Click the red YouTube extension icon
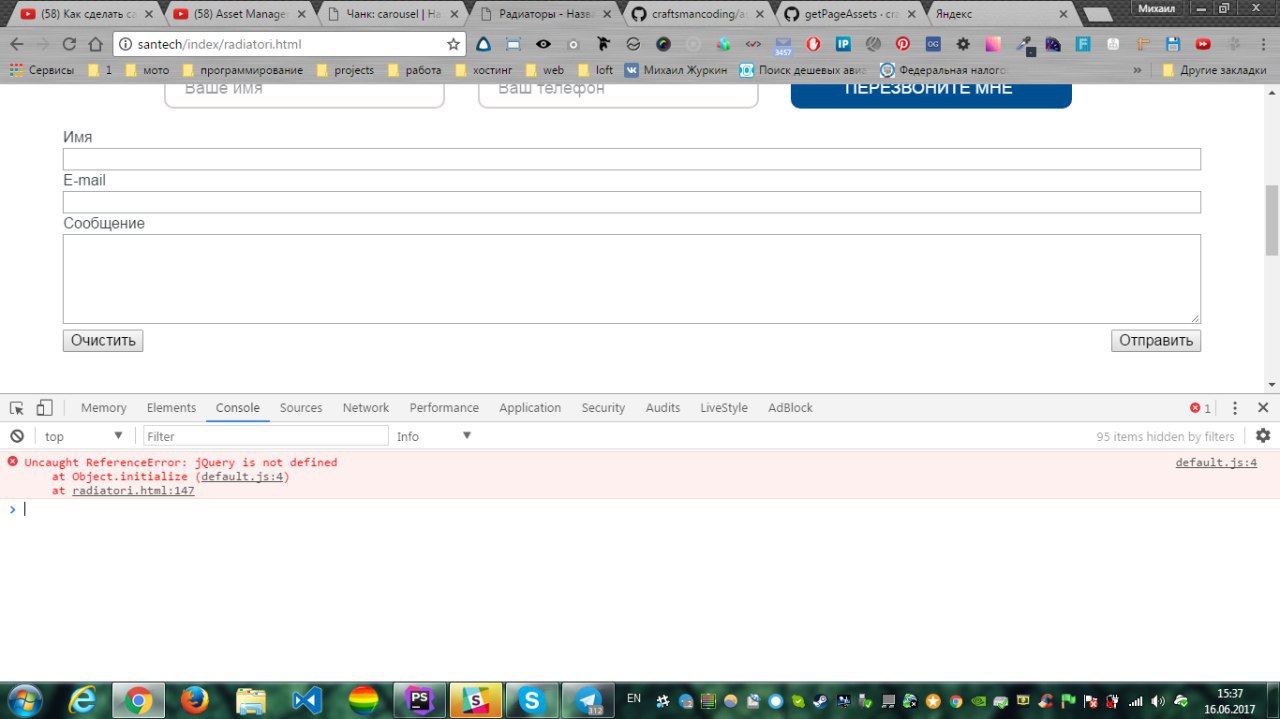 tap(1203, 44)
